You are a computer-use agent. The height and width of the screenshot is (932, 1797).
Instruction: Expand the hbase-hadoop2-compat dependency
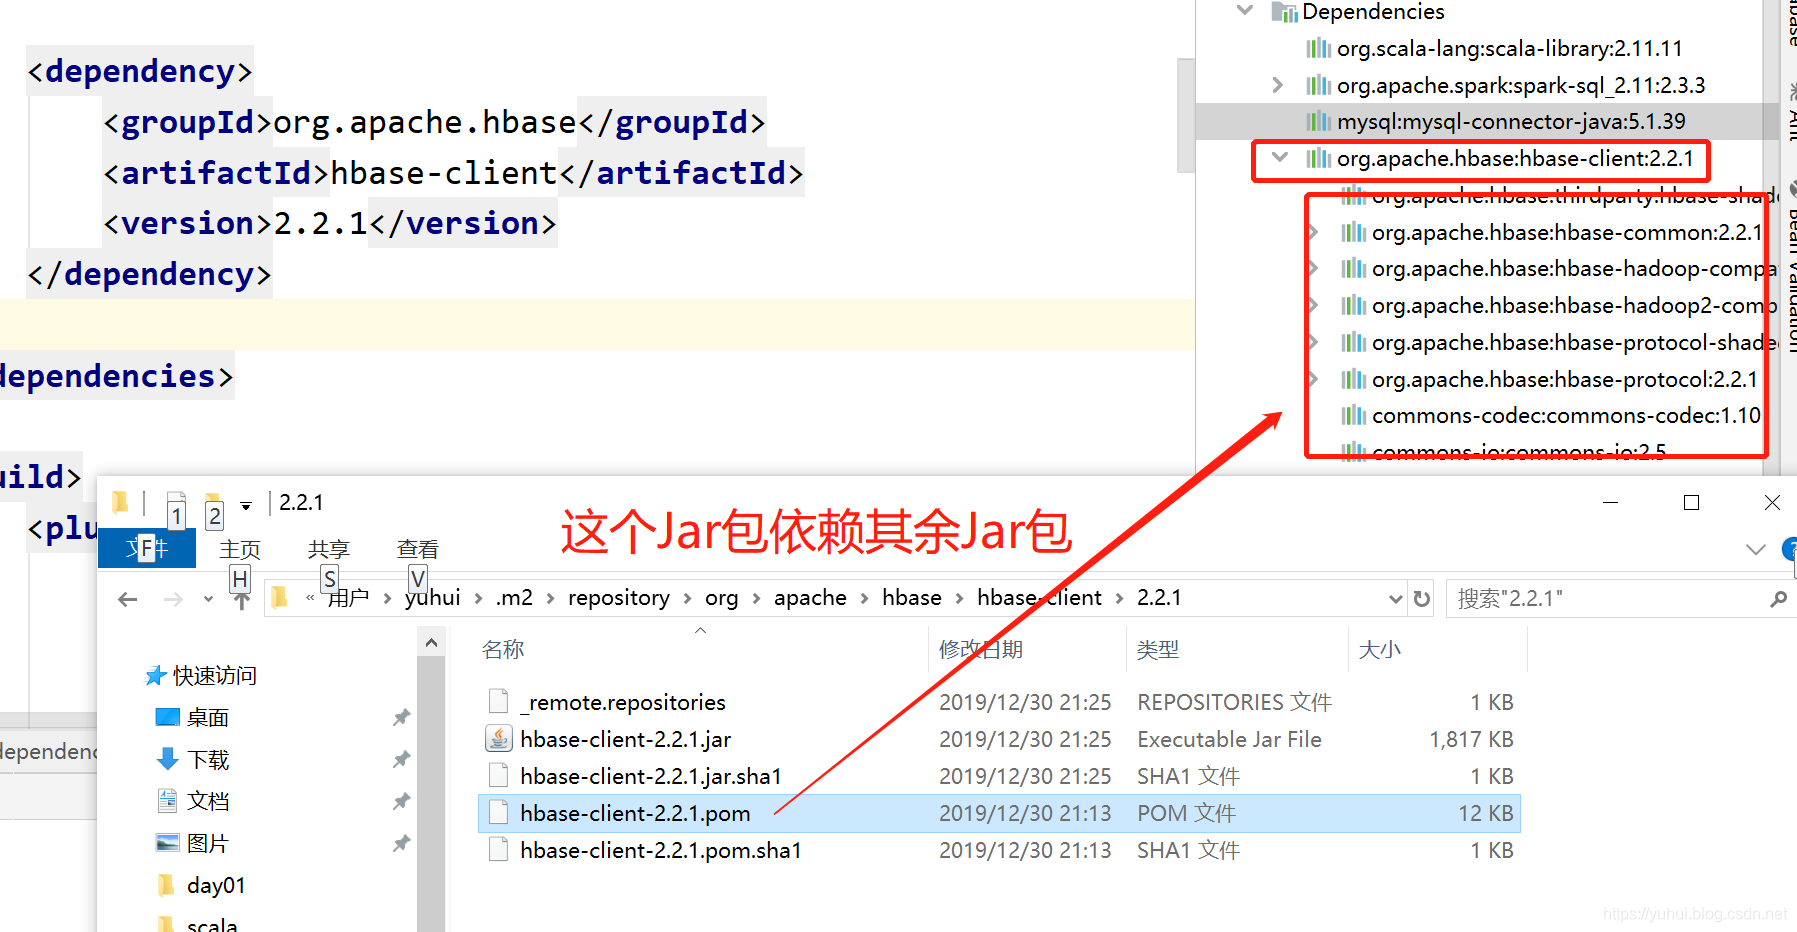point(1314,305)
